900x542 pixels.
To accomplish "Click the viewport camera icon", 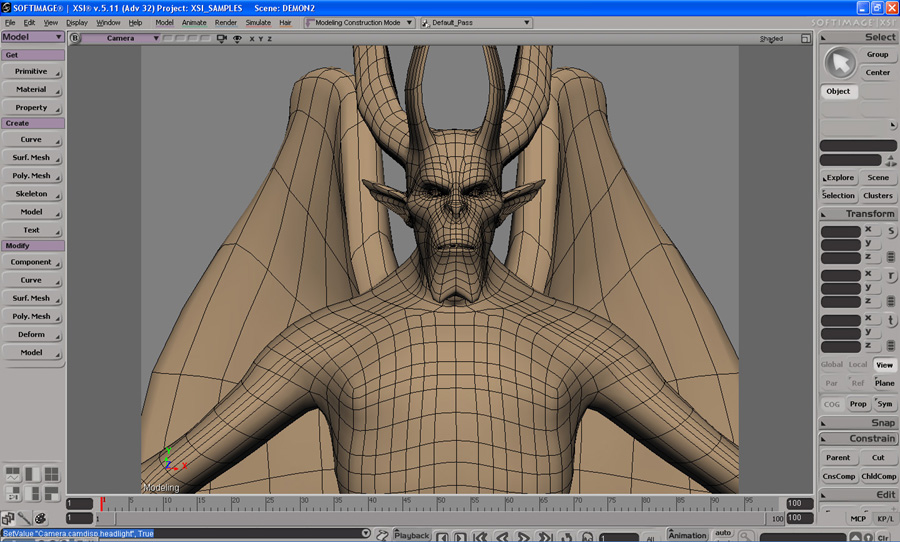I will [x=222, y=38].
